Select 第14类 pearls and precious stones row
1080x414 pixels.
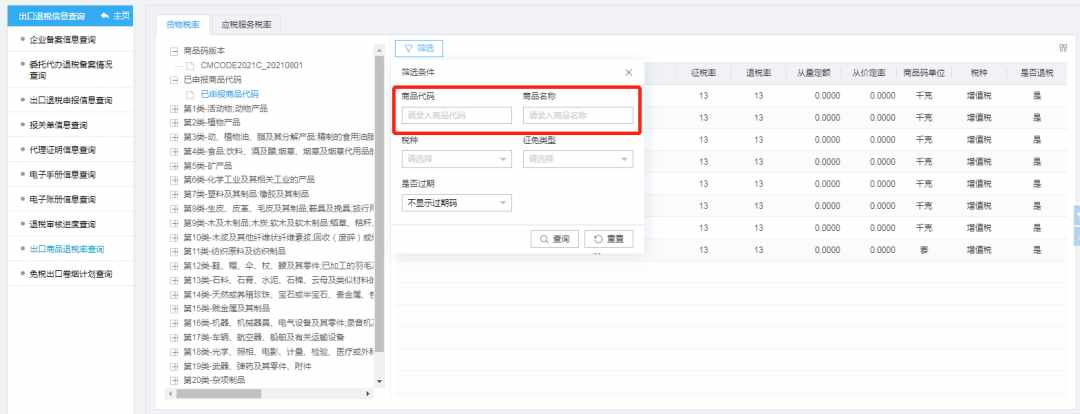coord(278,295)
